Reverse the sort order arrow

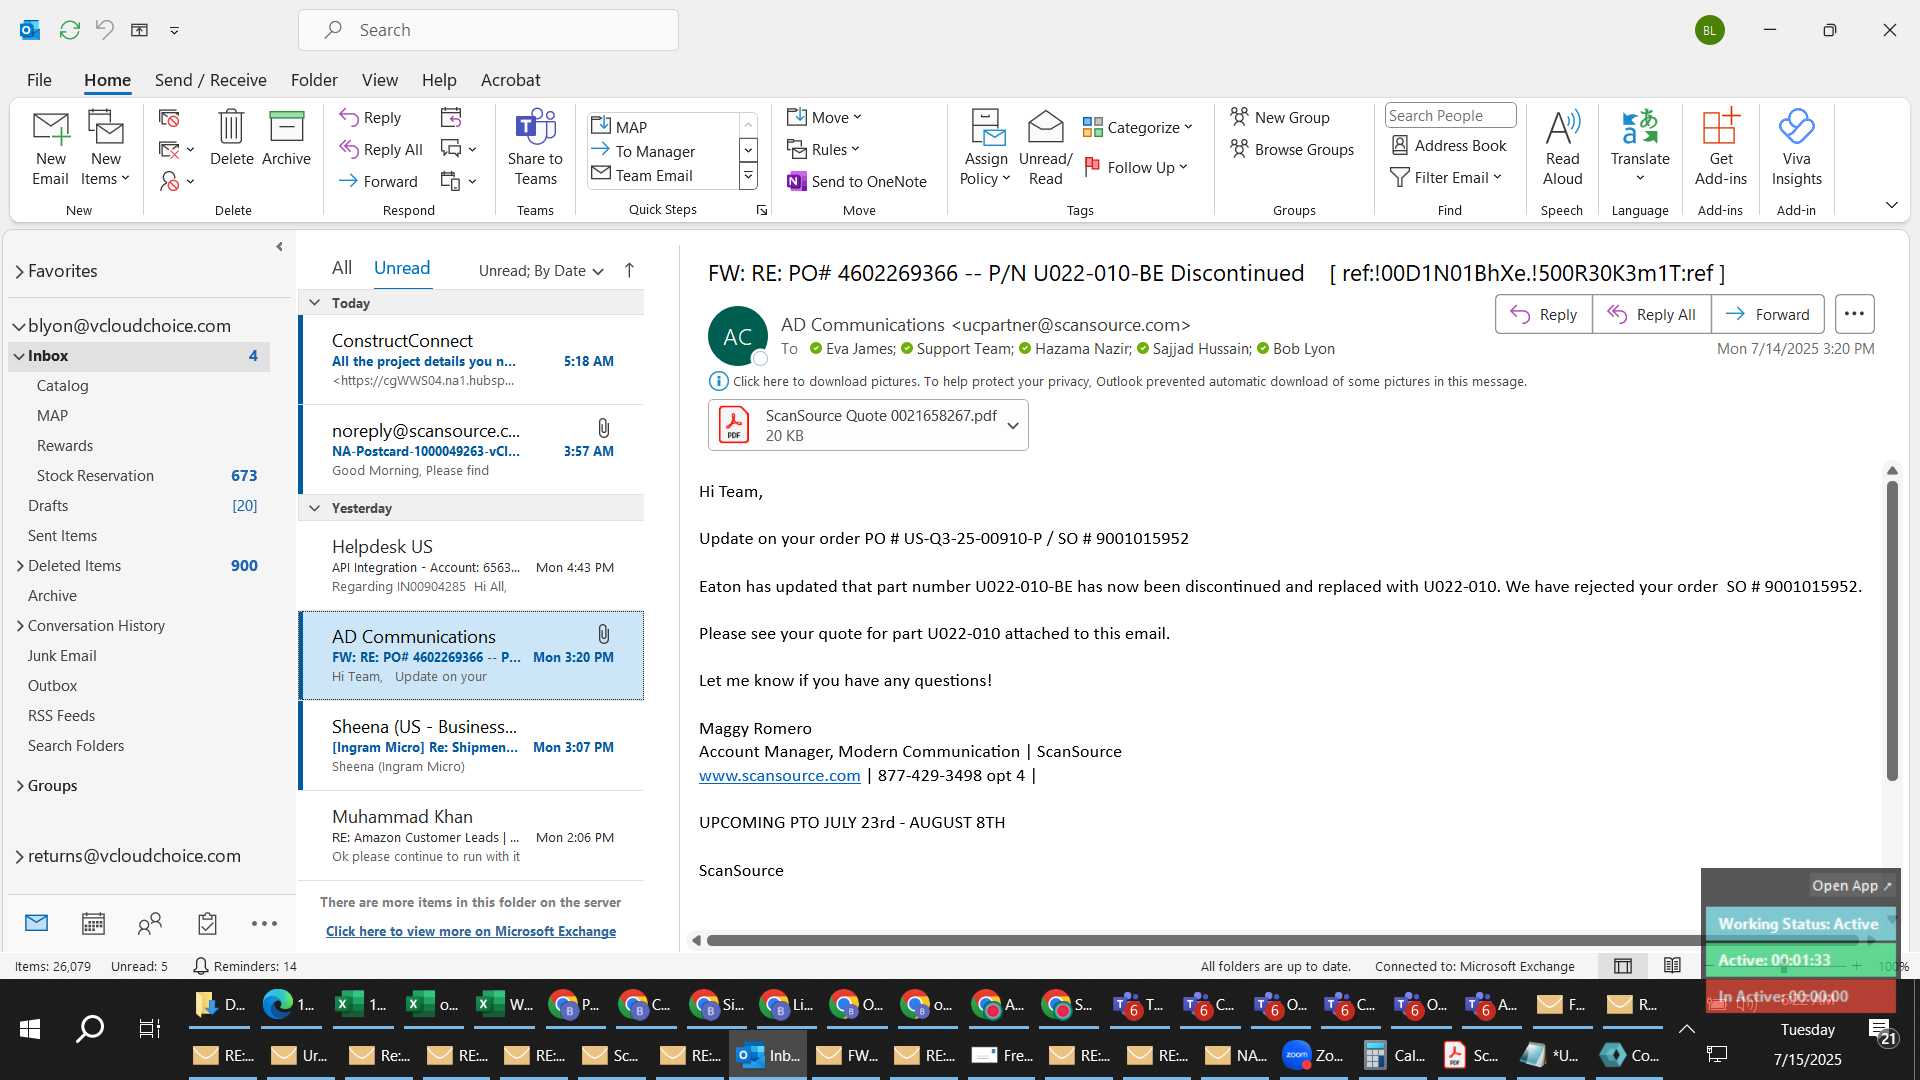[x=629, y=270]
